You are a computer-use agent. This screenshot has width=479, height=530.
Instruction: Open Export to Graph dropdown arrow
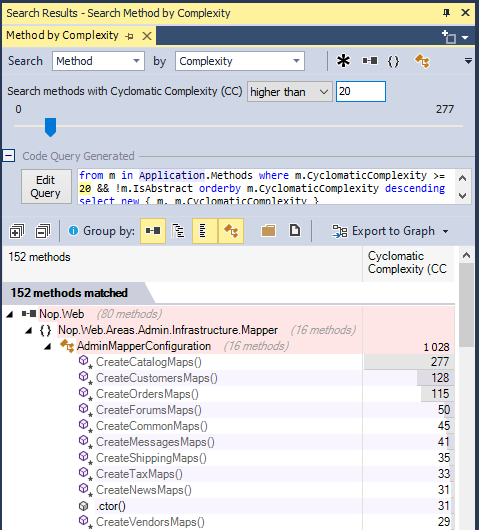[446, 232]
